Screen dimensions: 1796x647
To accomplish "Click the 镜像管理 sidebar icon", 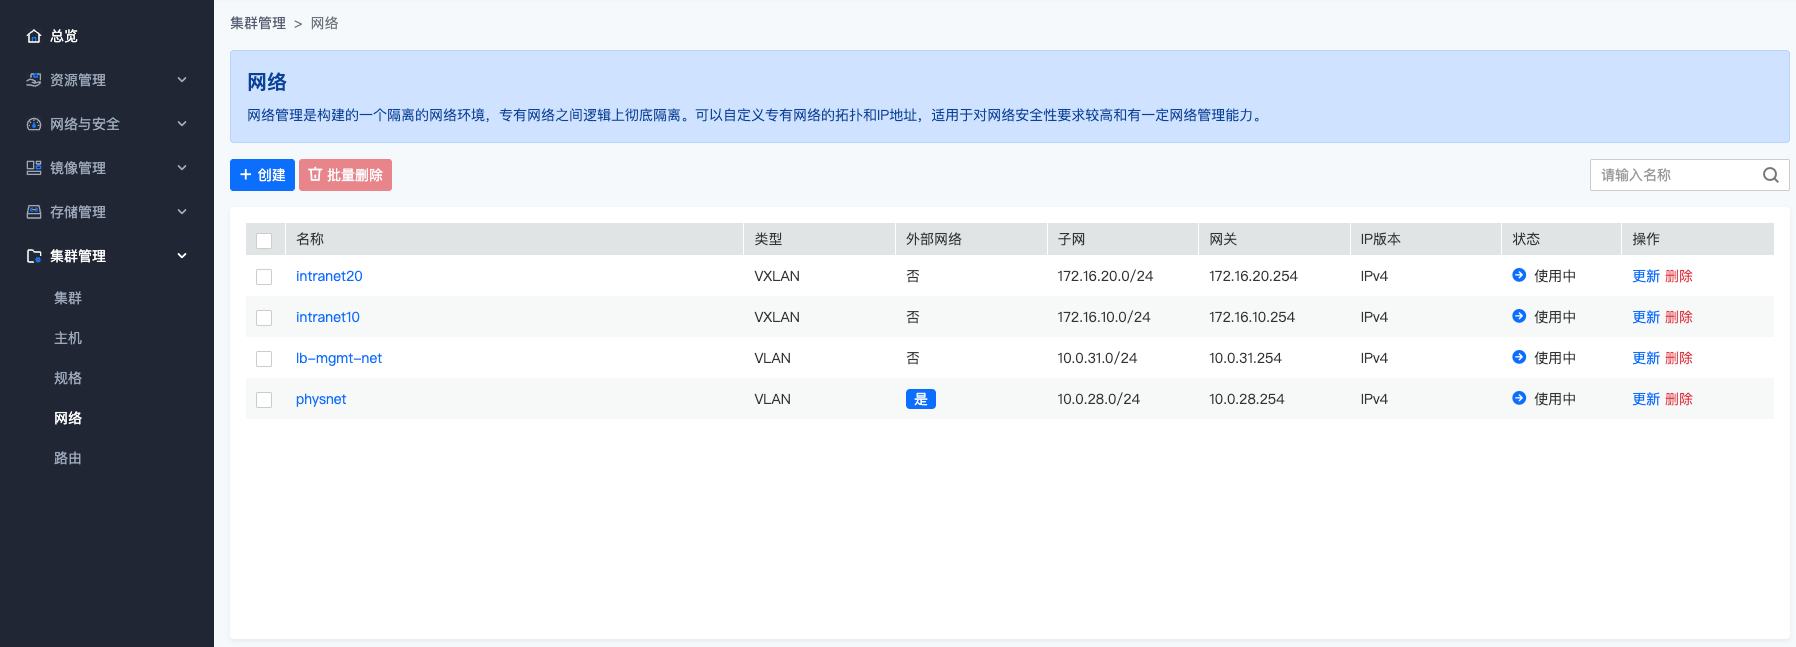I will pos(34,168).
